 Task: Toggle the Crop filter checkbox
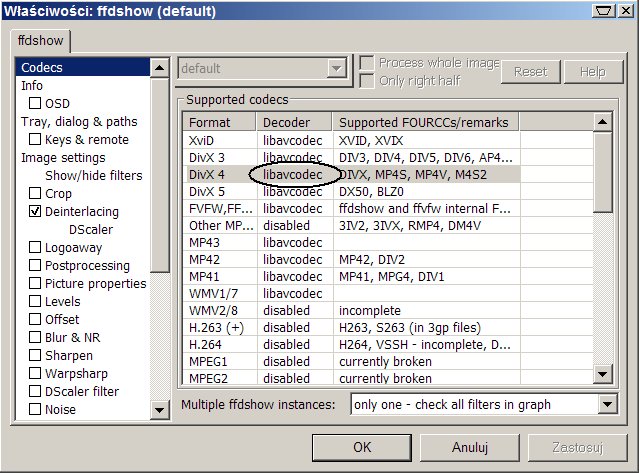click(x=36, y=194)
